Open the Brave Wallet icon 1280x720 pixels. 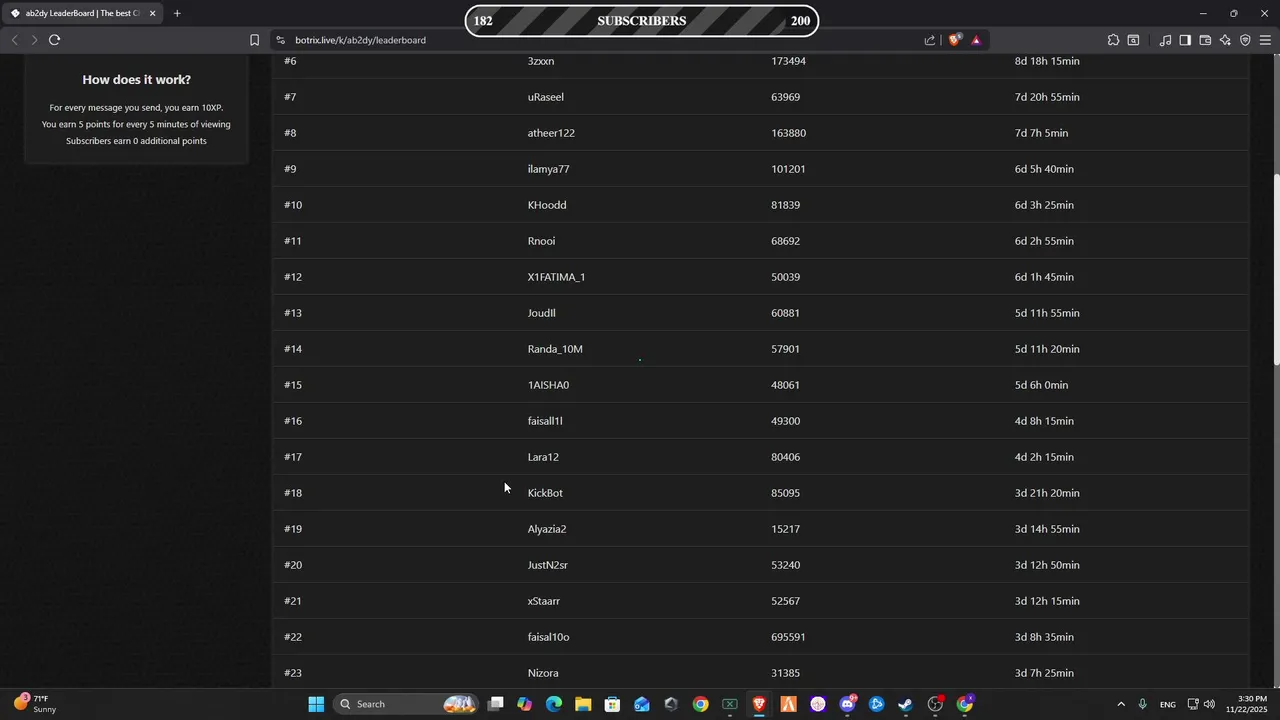coord(1205,40)
